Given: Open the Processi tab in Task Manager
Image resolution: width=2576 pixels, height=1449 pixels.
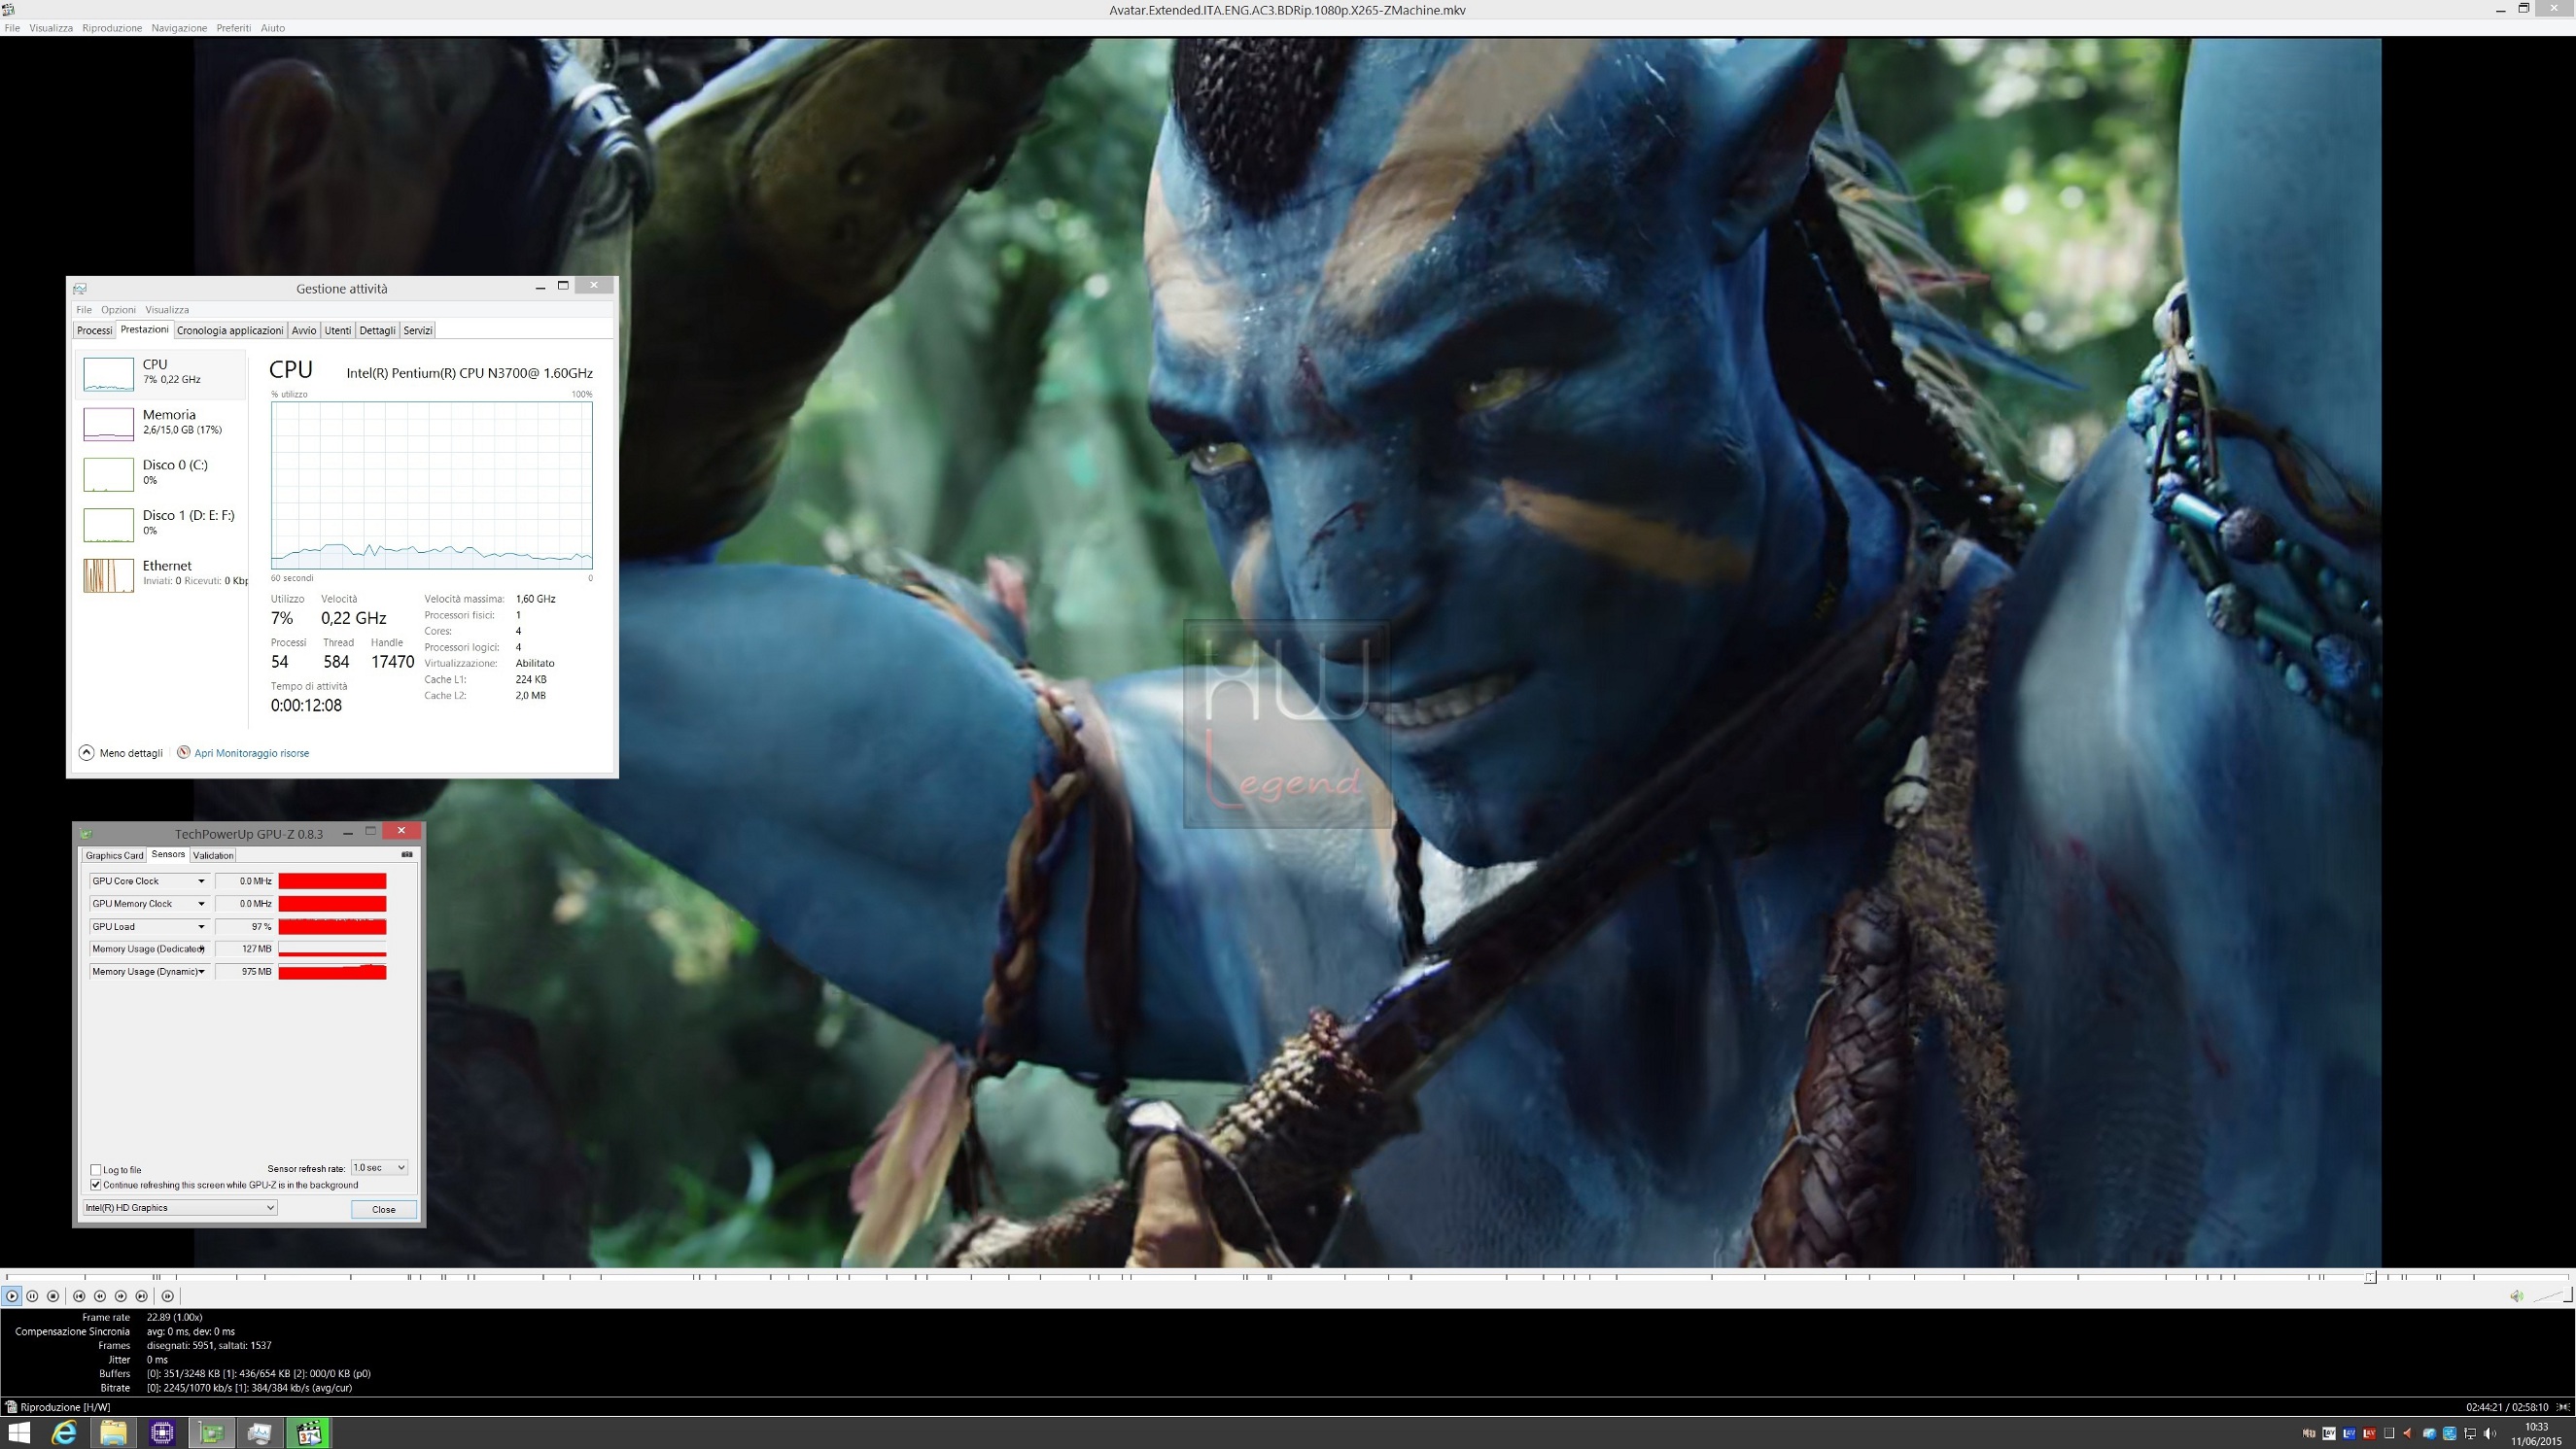Looking at the screenshot, I should (94, 331).
